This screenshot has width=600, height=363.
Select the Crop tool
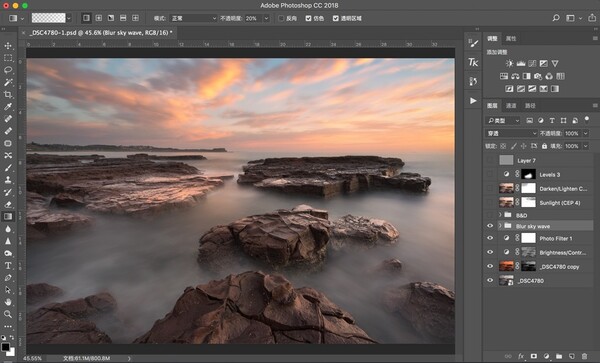pos(8,94)
